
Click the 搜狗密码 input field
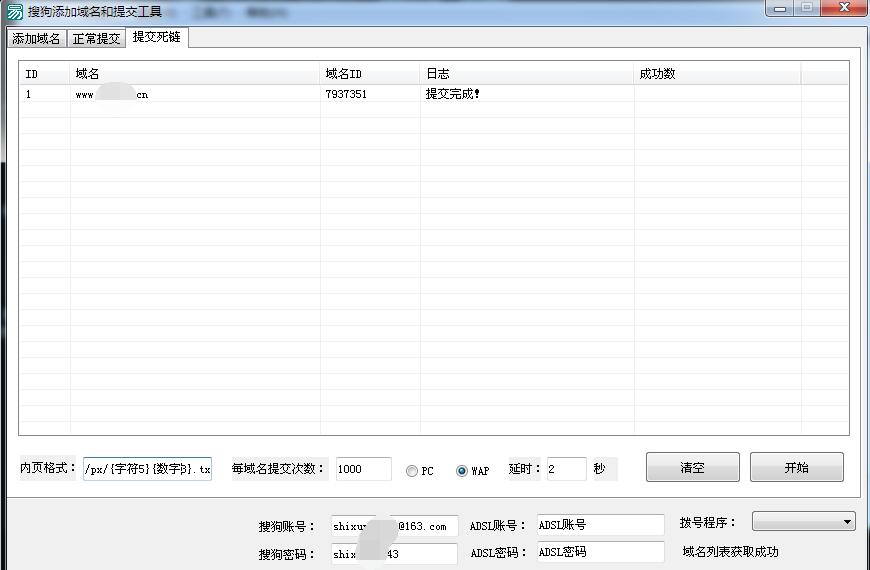(x=394, y=553)
